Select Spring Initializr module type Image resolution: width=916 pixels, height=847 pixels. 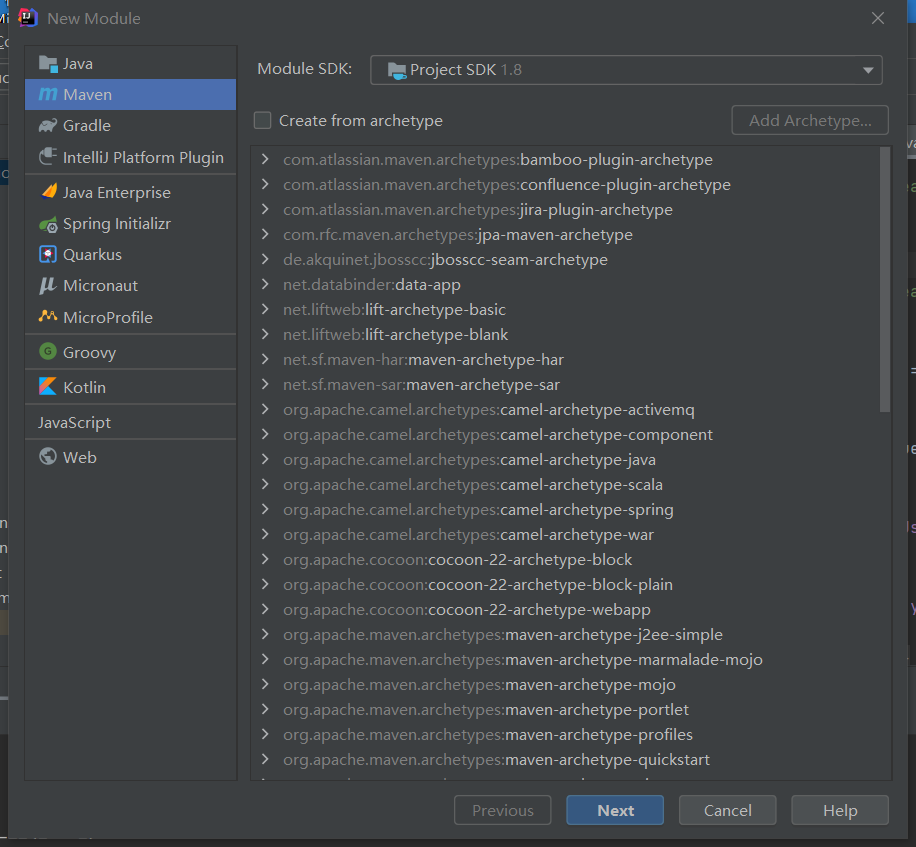(131, 224)
